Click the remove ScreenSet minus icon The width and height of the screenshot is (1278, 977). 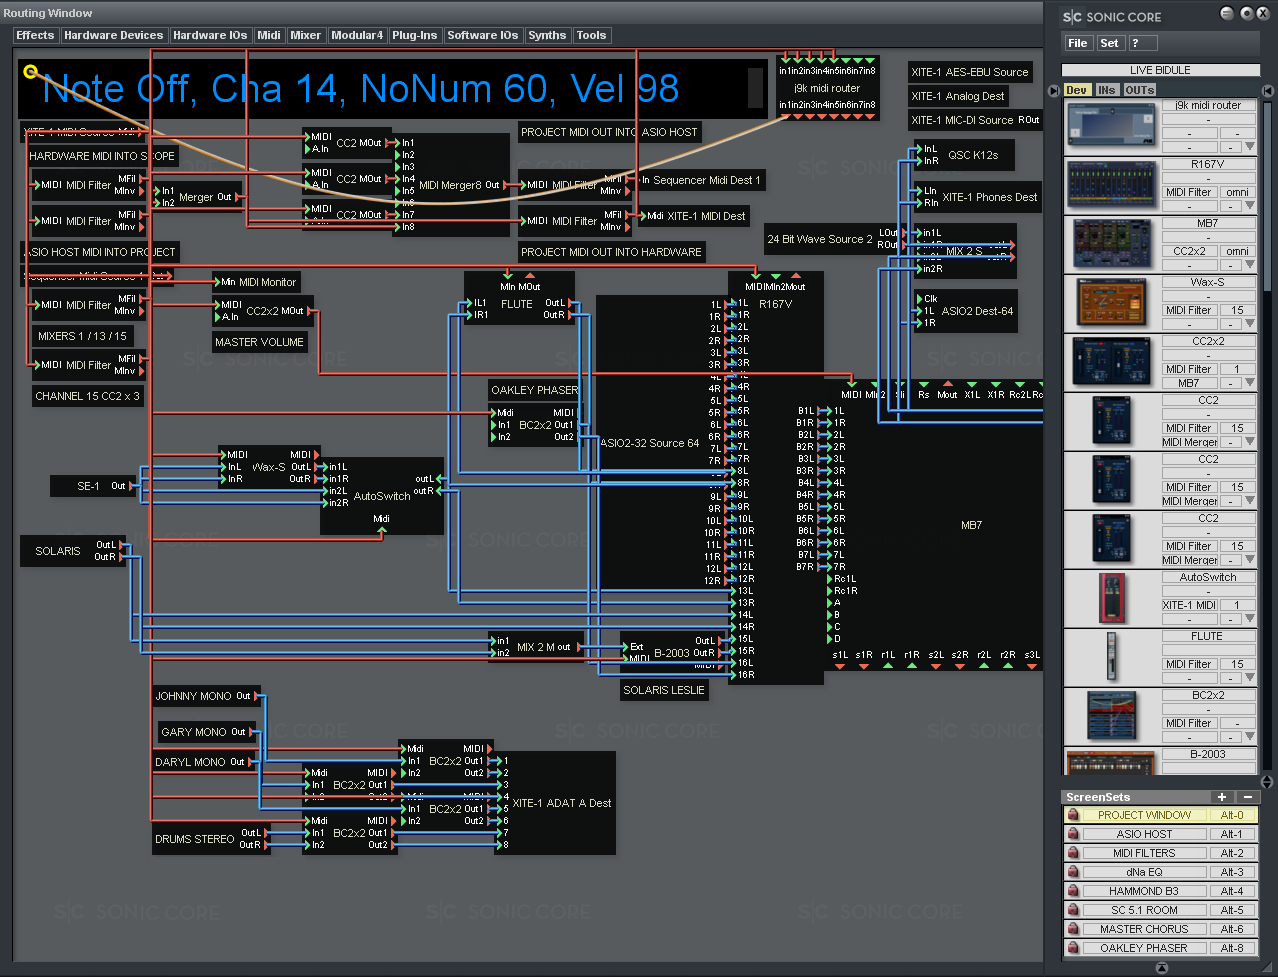click(x=1247, y=797)
